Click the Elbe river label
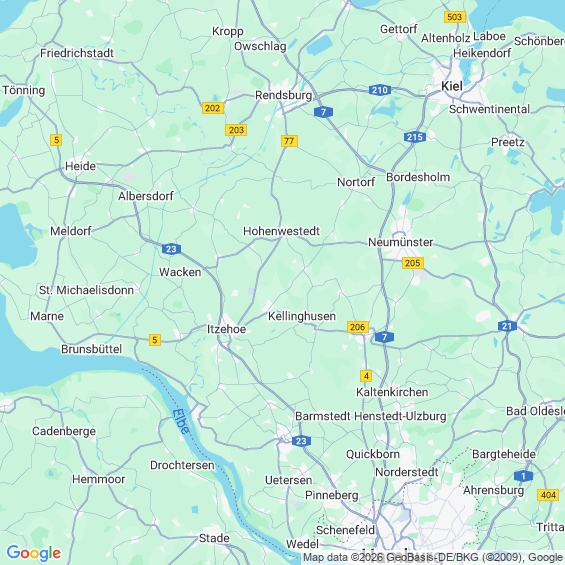 [x=181, y=422]
